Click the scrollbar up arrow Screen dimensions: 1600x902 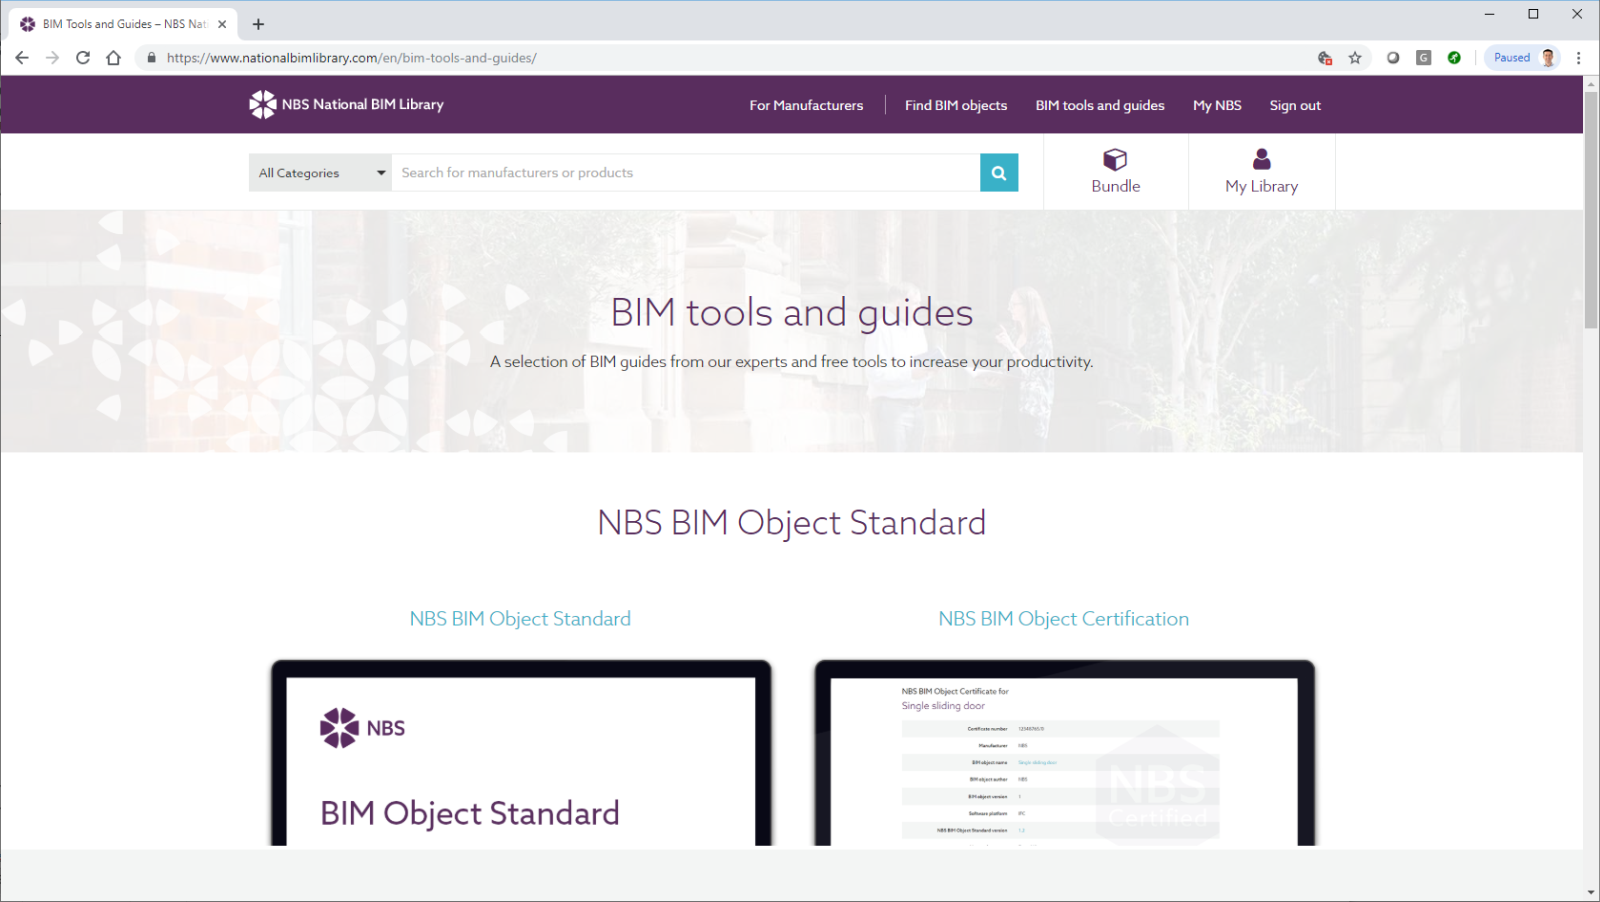click(1591, 83)
